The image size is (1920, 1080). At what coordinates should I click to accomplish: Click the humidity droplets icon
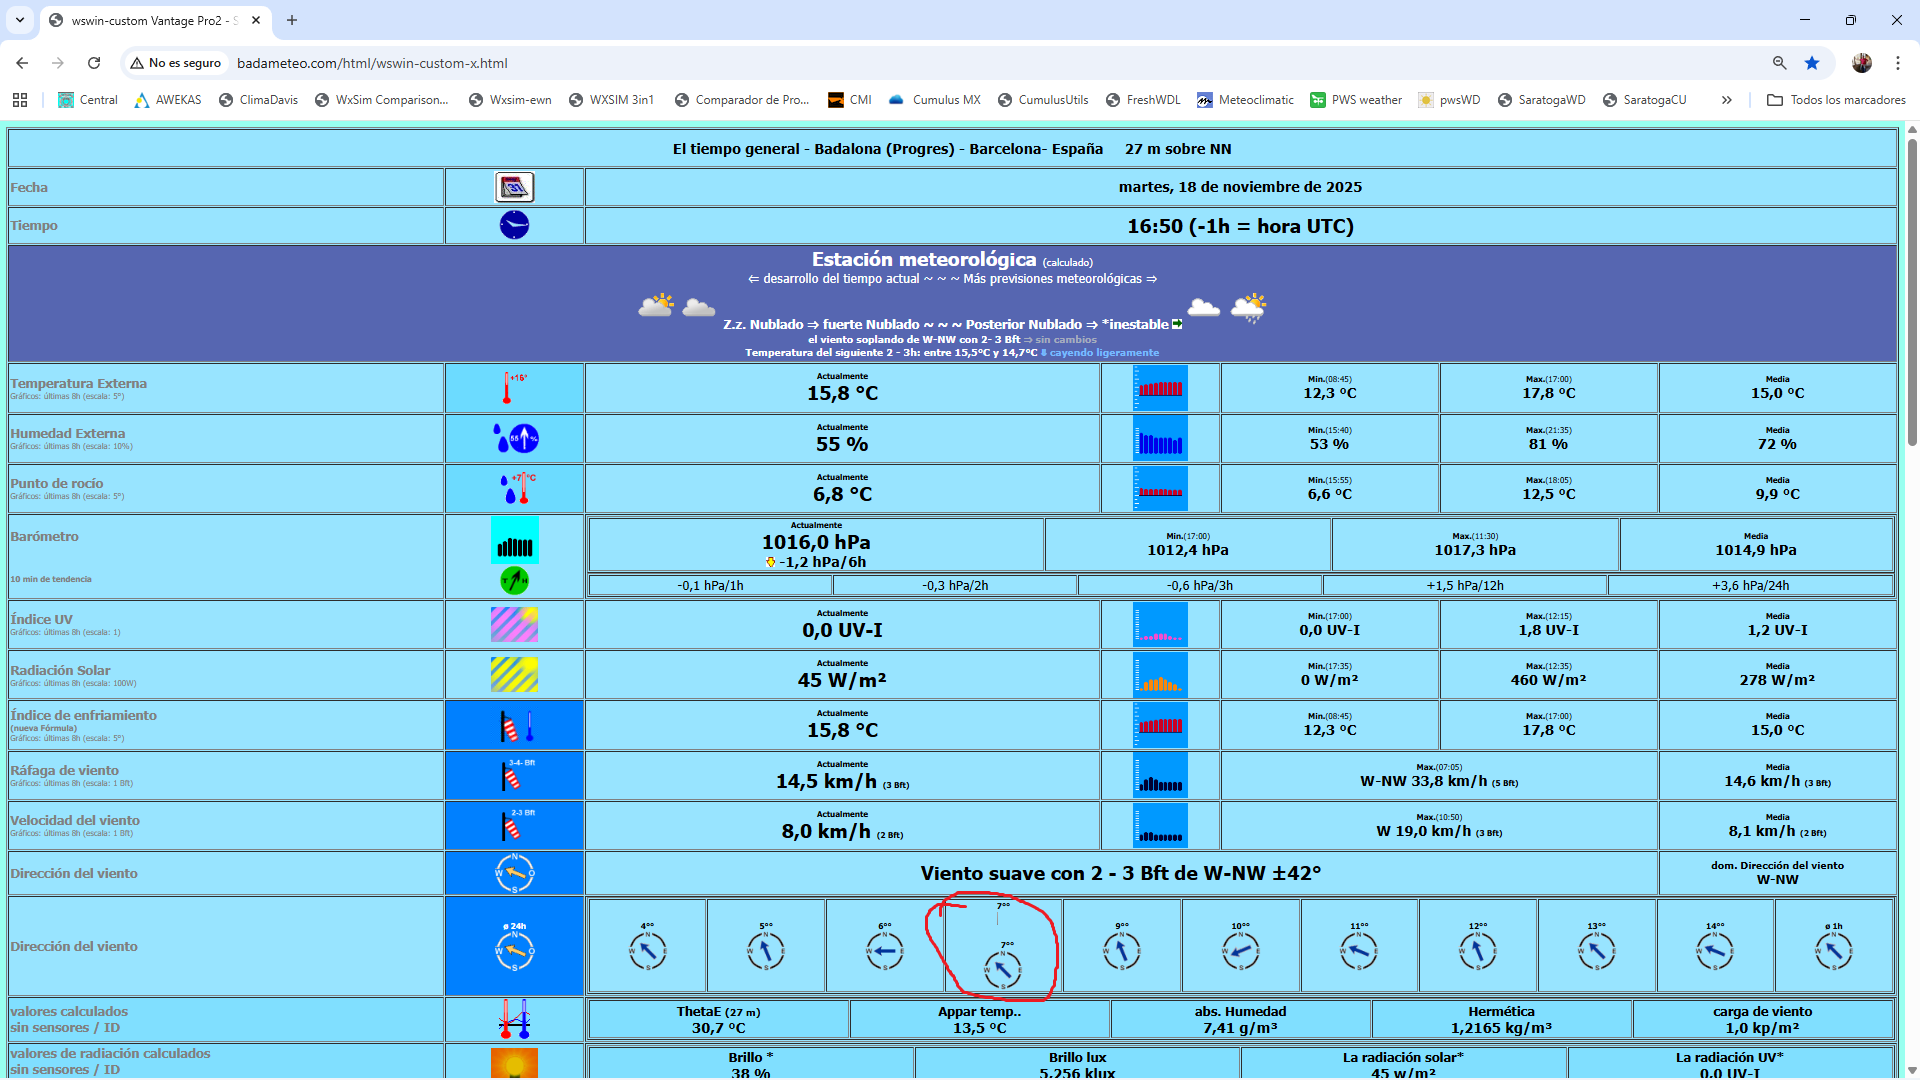pos(515,438)
